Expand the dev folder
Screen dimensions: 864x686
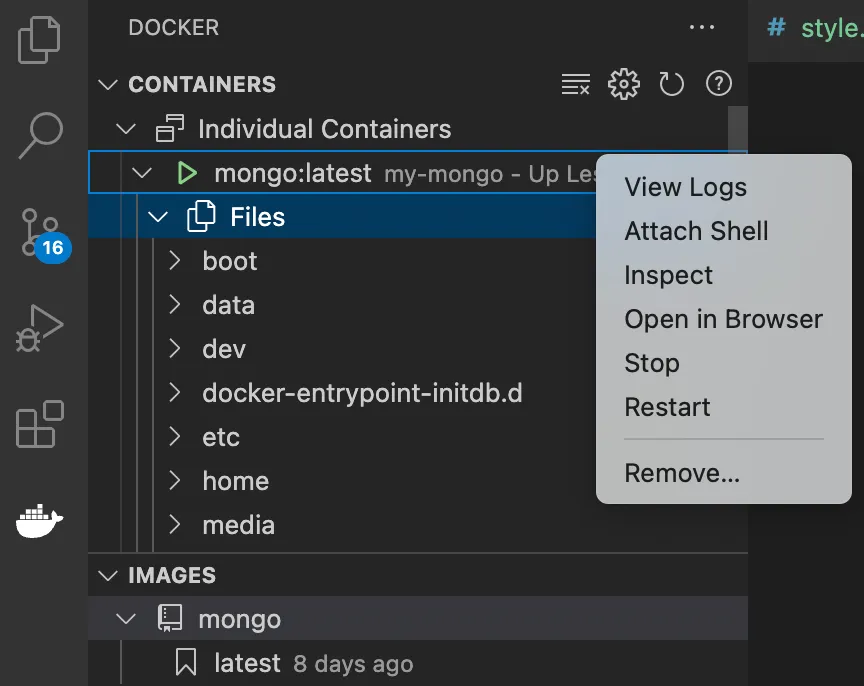(x=175, y=349)
